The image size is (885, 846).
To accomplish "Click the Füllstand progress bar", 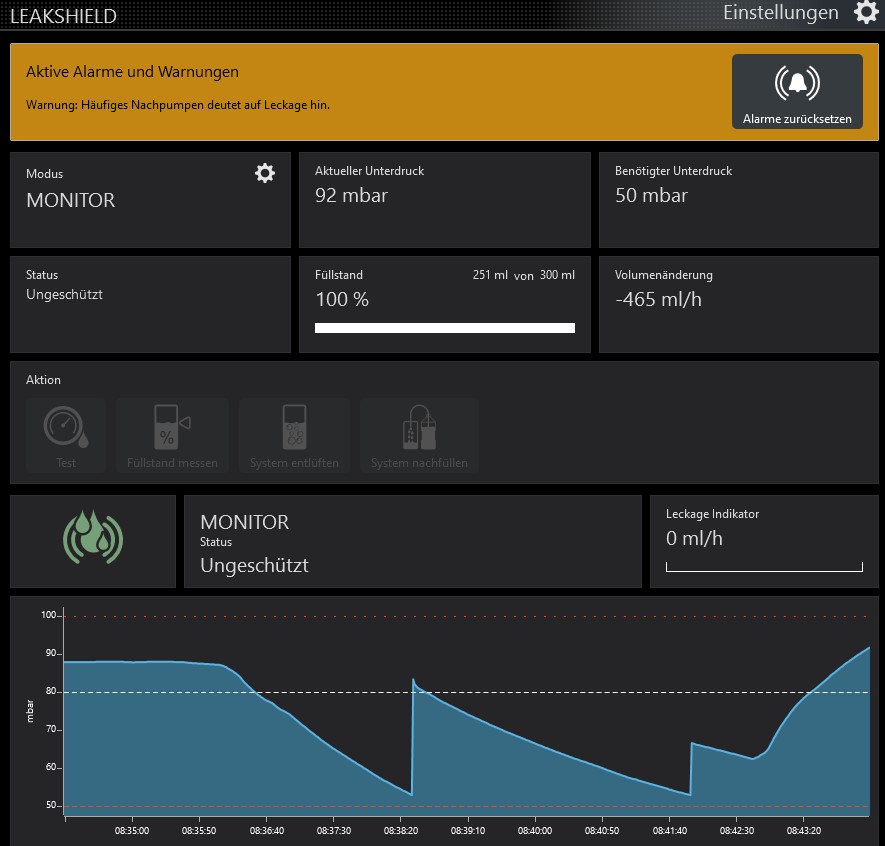I will [444, 327].
